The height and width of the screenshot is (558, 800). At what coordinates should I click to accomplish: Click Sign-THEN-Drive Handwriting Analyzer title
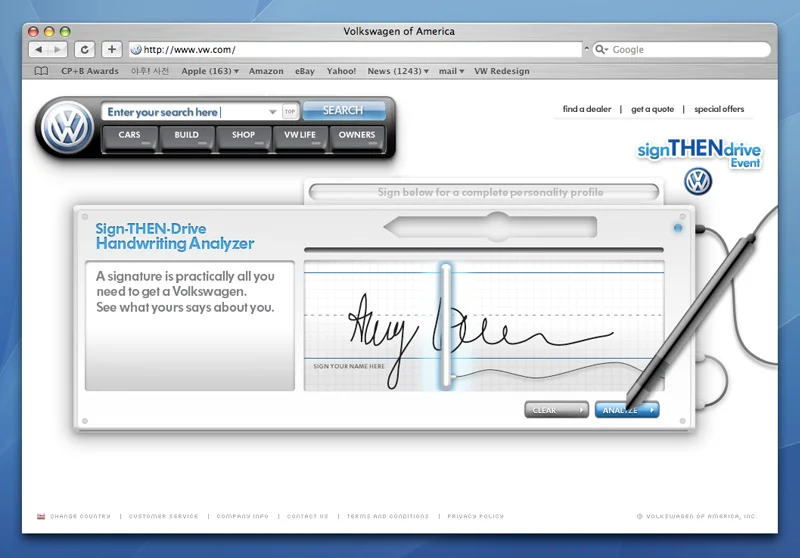click(x=174, y=236)
